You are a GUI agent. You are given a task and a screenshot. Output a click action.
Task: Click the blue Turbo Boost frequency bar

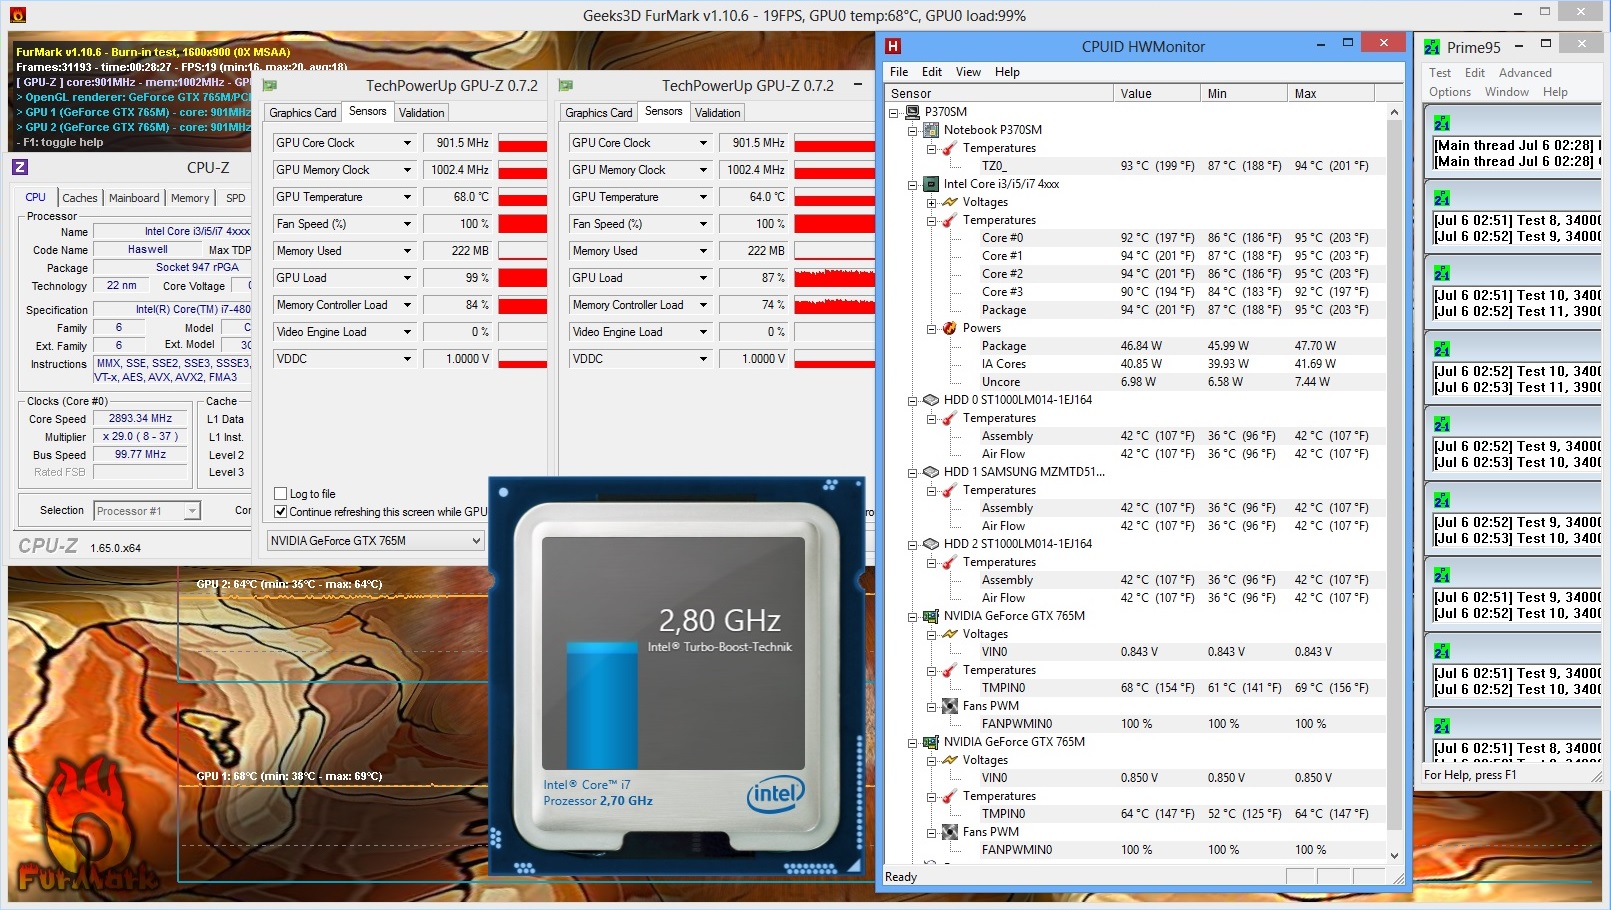601,704
